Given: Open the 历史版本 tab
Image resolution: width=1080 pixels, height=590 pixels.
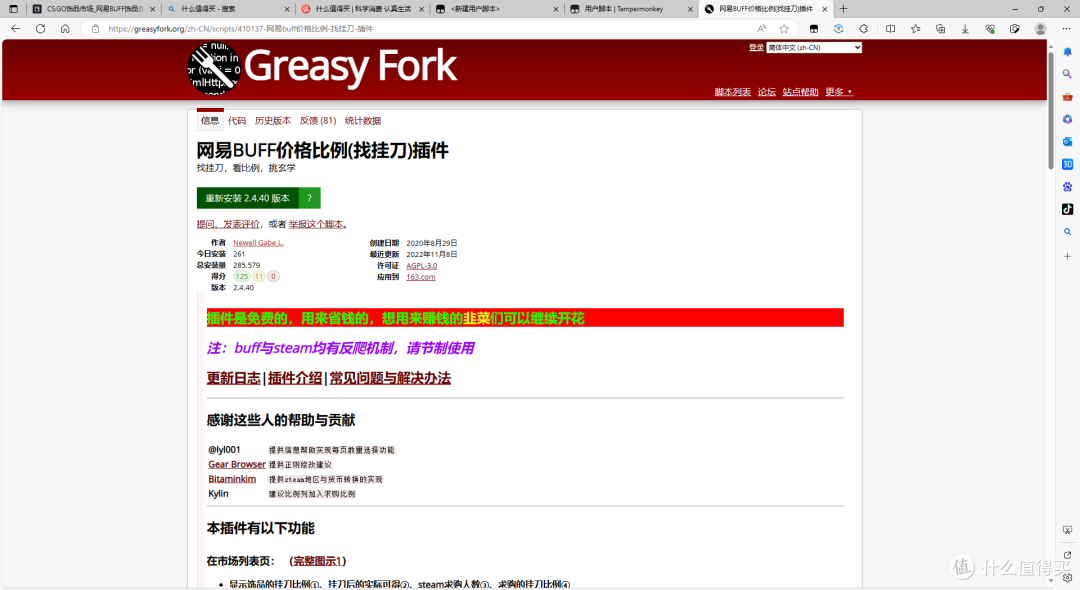Looking at the screenshot, I should pos(273,120).
